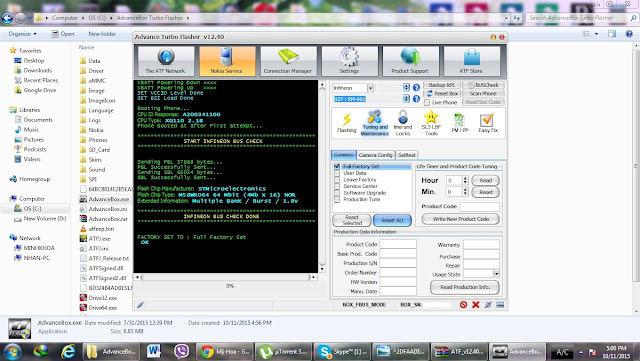Click the Hour value spinner arrows

pyautogui.click(x=465, y=180)
